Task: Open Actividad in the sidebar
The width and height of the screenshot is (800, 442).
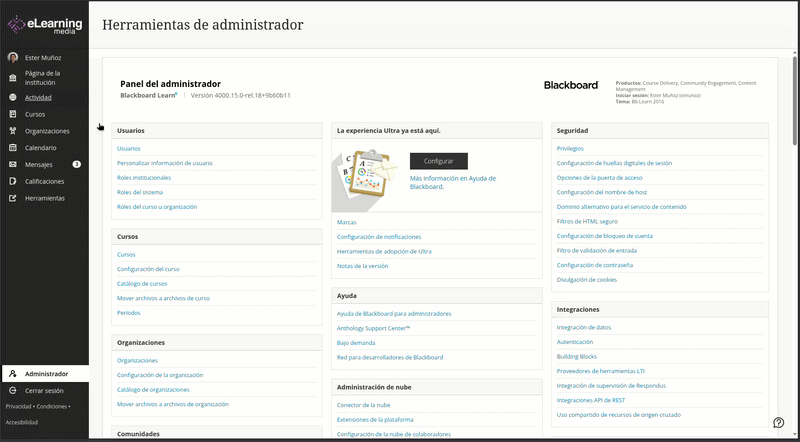Action: tap(38, 97)
